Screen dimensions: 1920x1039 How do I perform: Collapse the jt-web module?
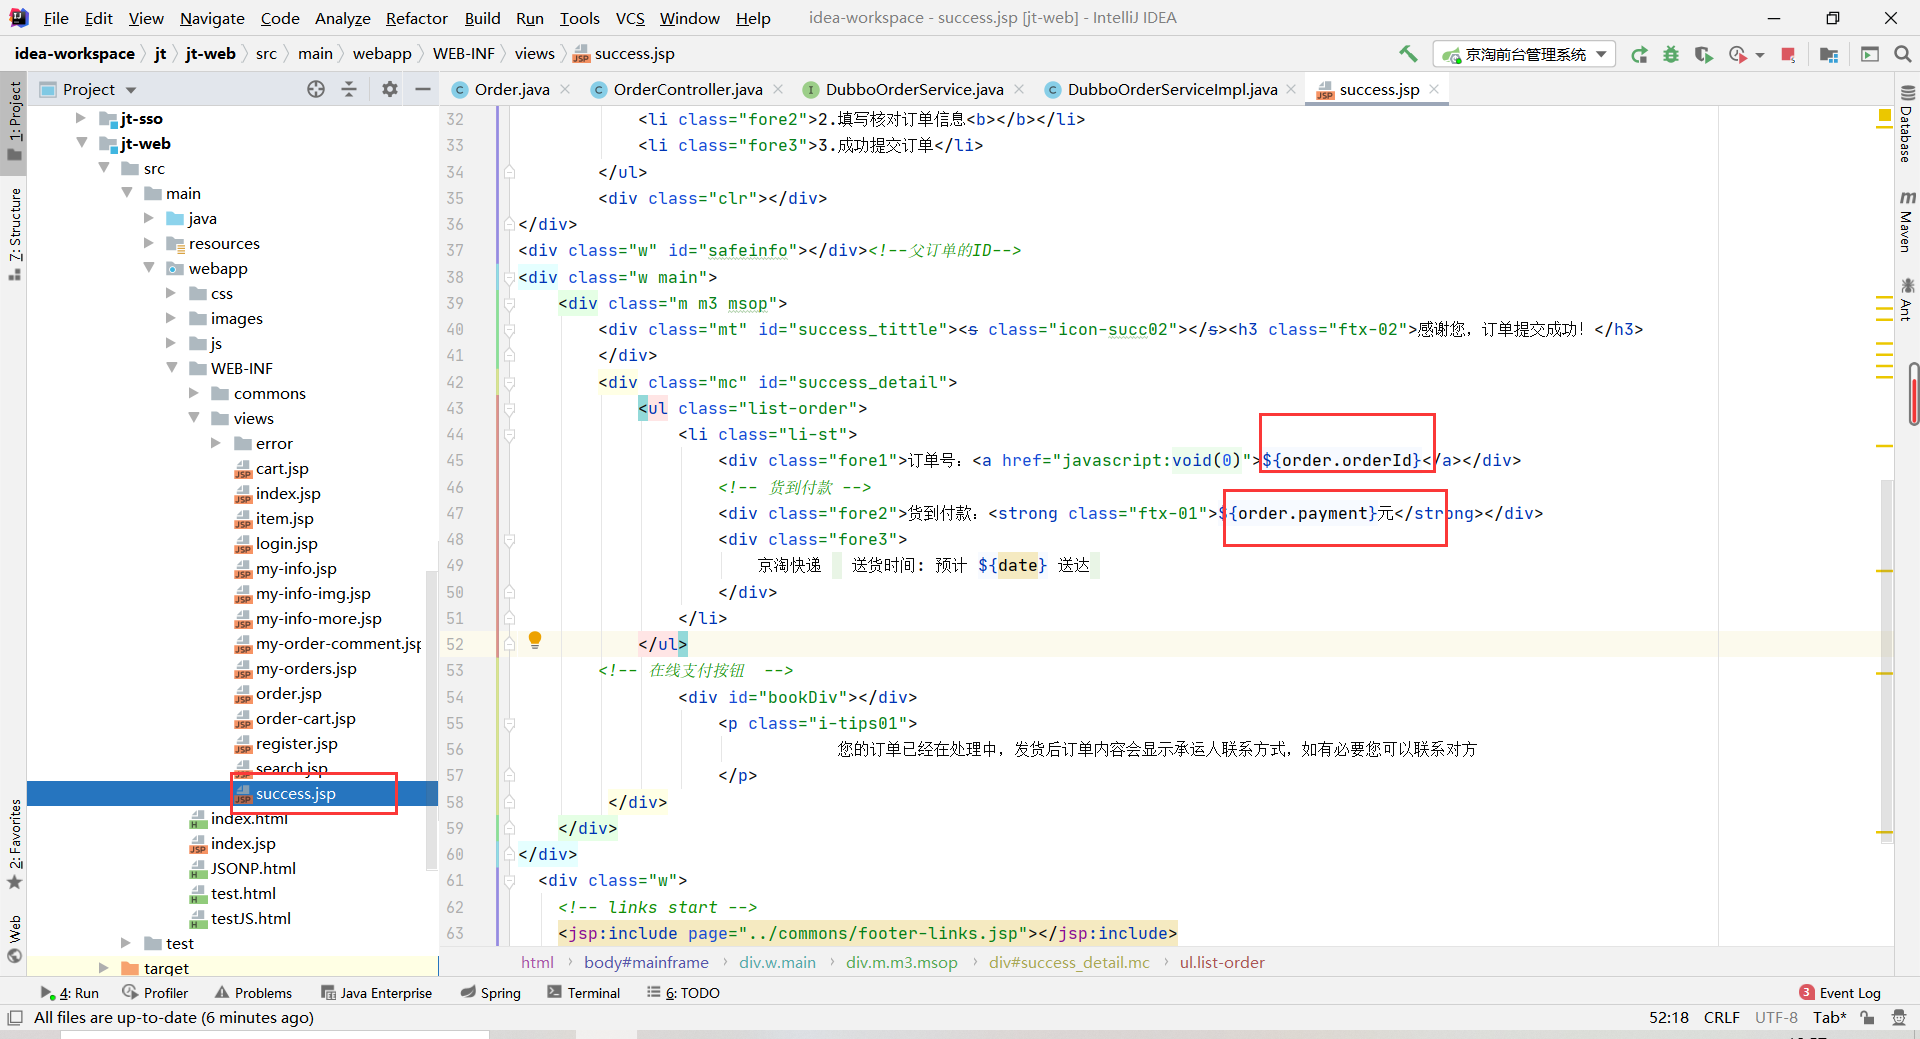coord(80,143)
